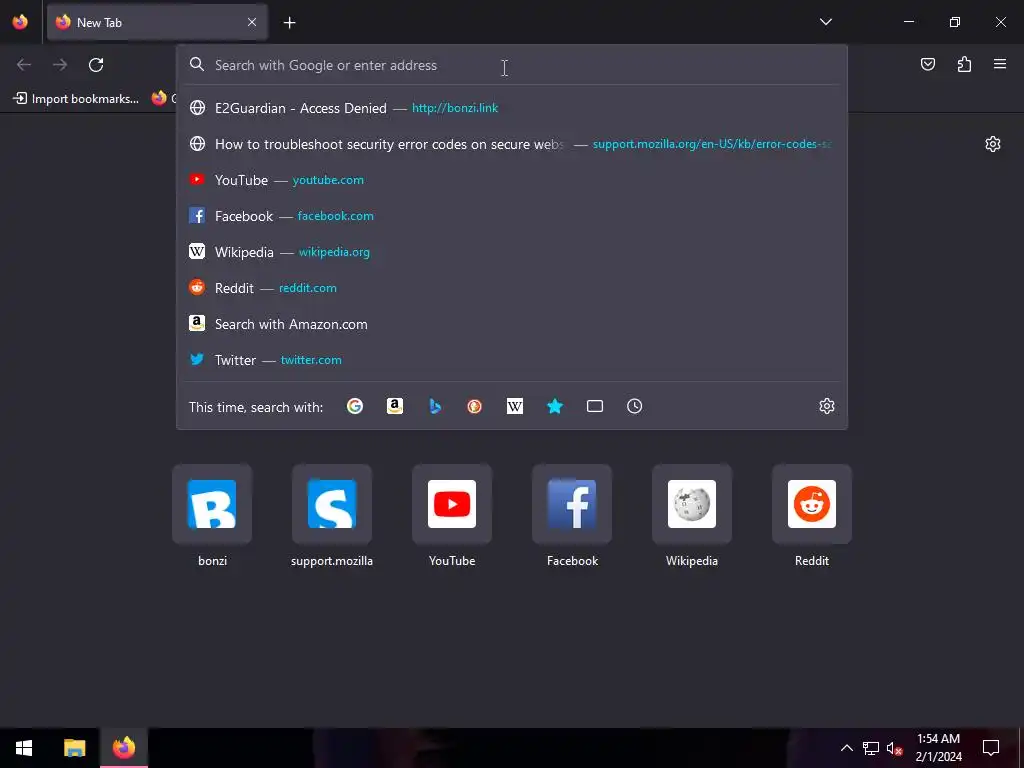
Task: Open the Extensions puzzle icon
Action: pyautogui.click(x=964, y=64)
